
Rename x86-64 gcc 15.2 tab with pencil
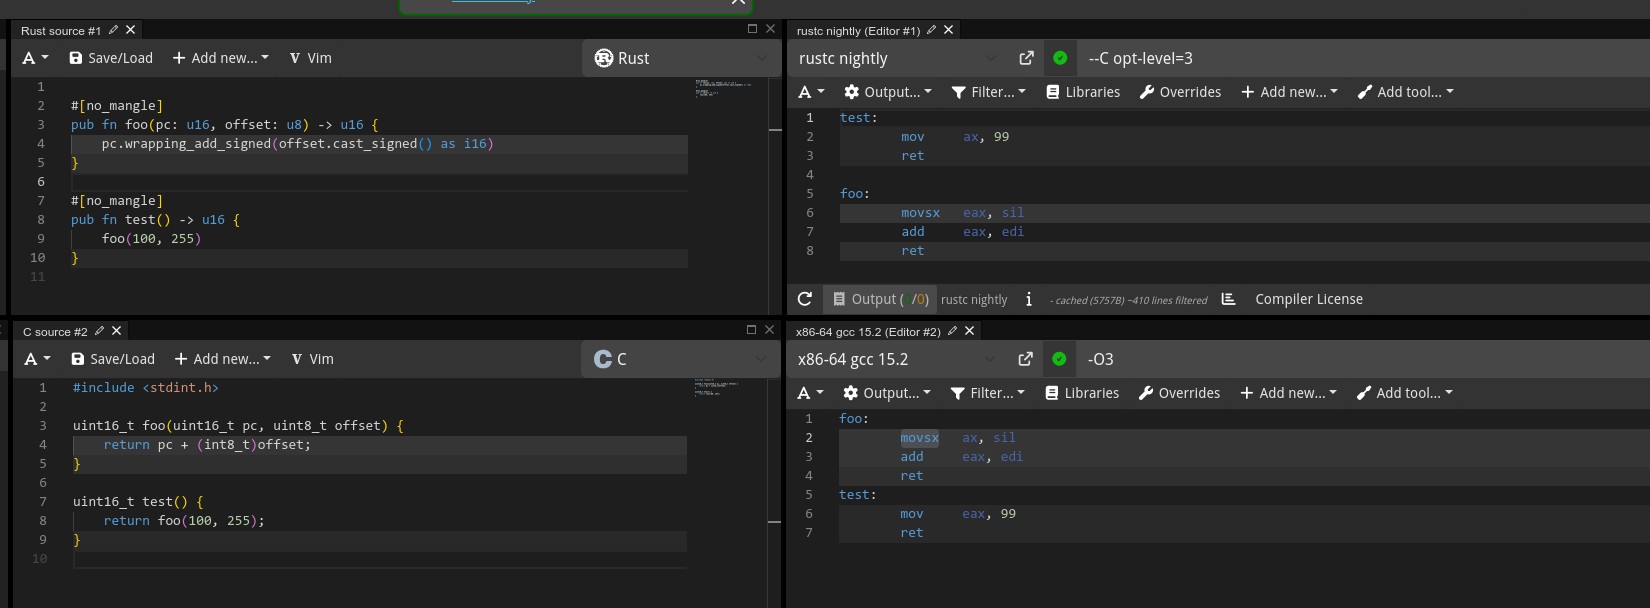click(x=952, y=331)
